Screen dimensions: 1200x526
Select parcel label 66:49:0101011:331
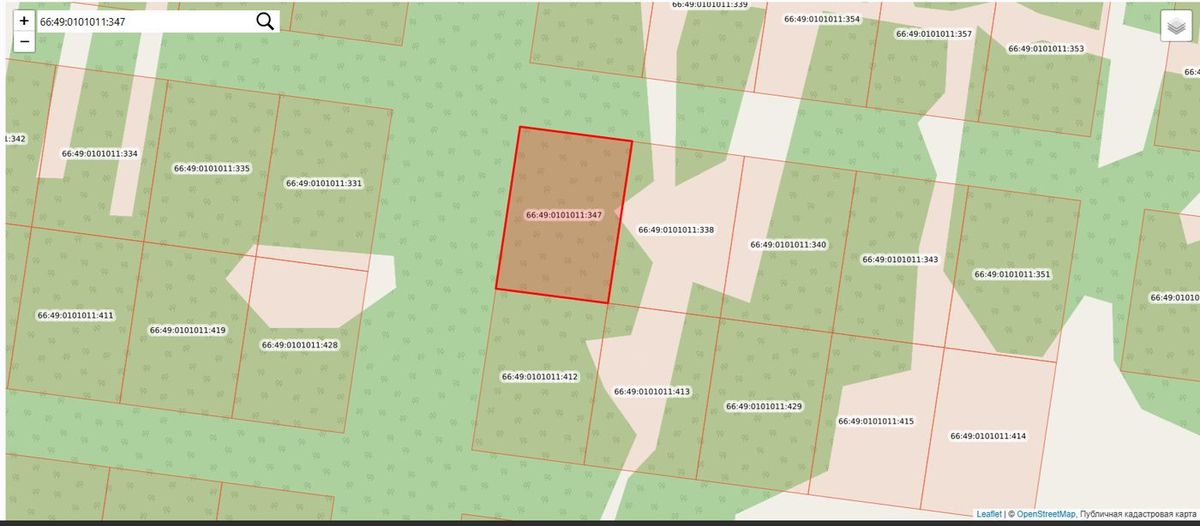[323, 183]
